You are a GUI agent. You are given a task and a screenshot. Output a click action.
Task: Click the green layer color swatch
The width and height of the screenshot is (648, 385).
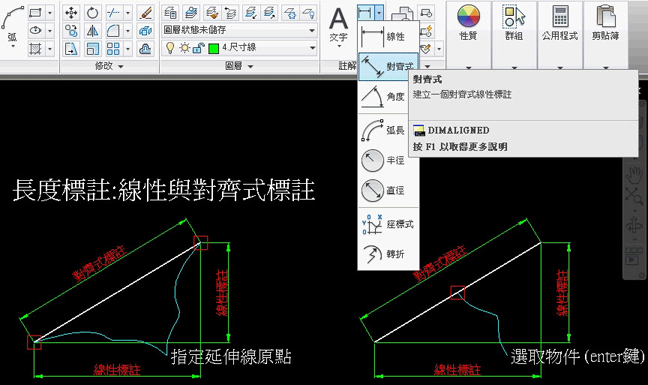coord(214,48)
